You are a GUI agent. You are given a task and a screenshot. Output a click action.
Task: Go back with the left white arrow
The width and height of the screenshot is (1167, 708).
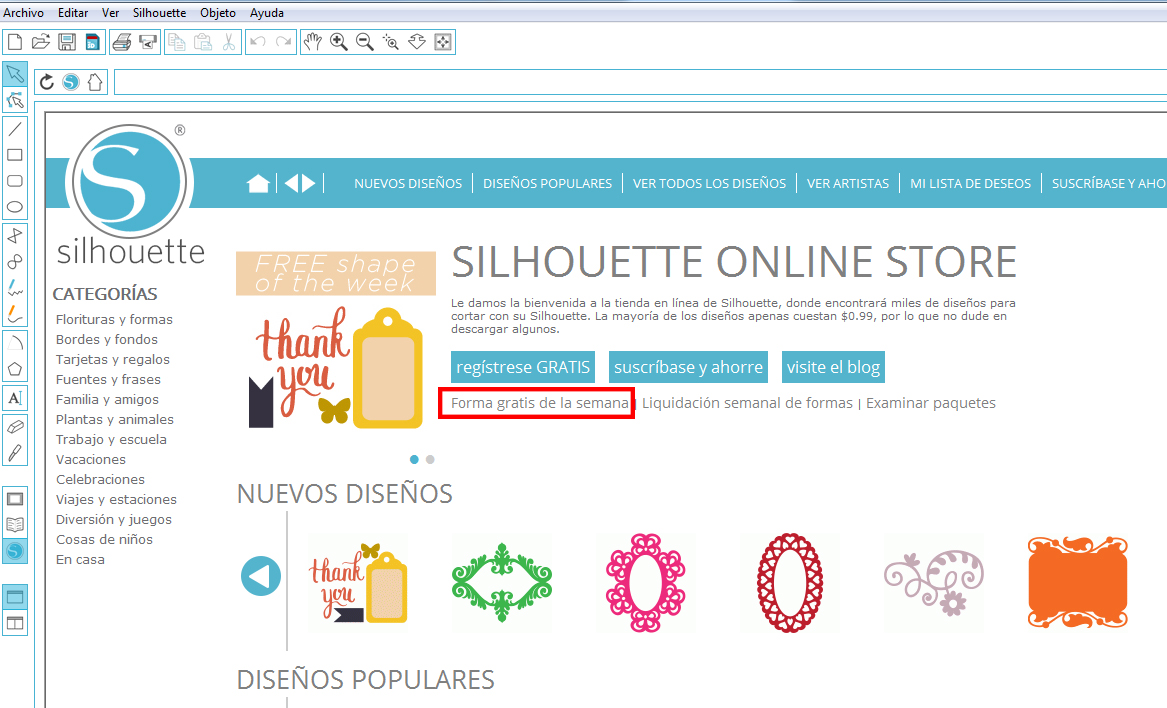(x=291, y=183)
